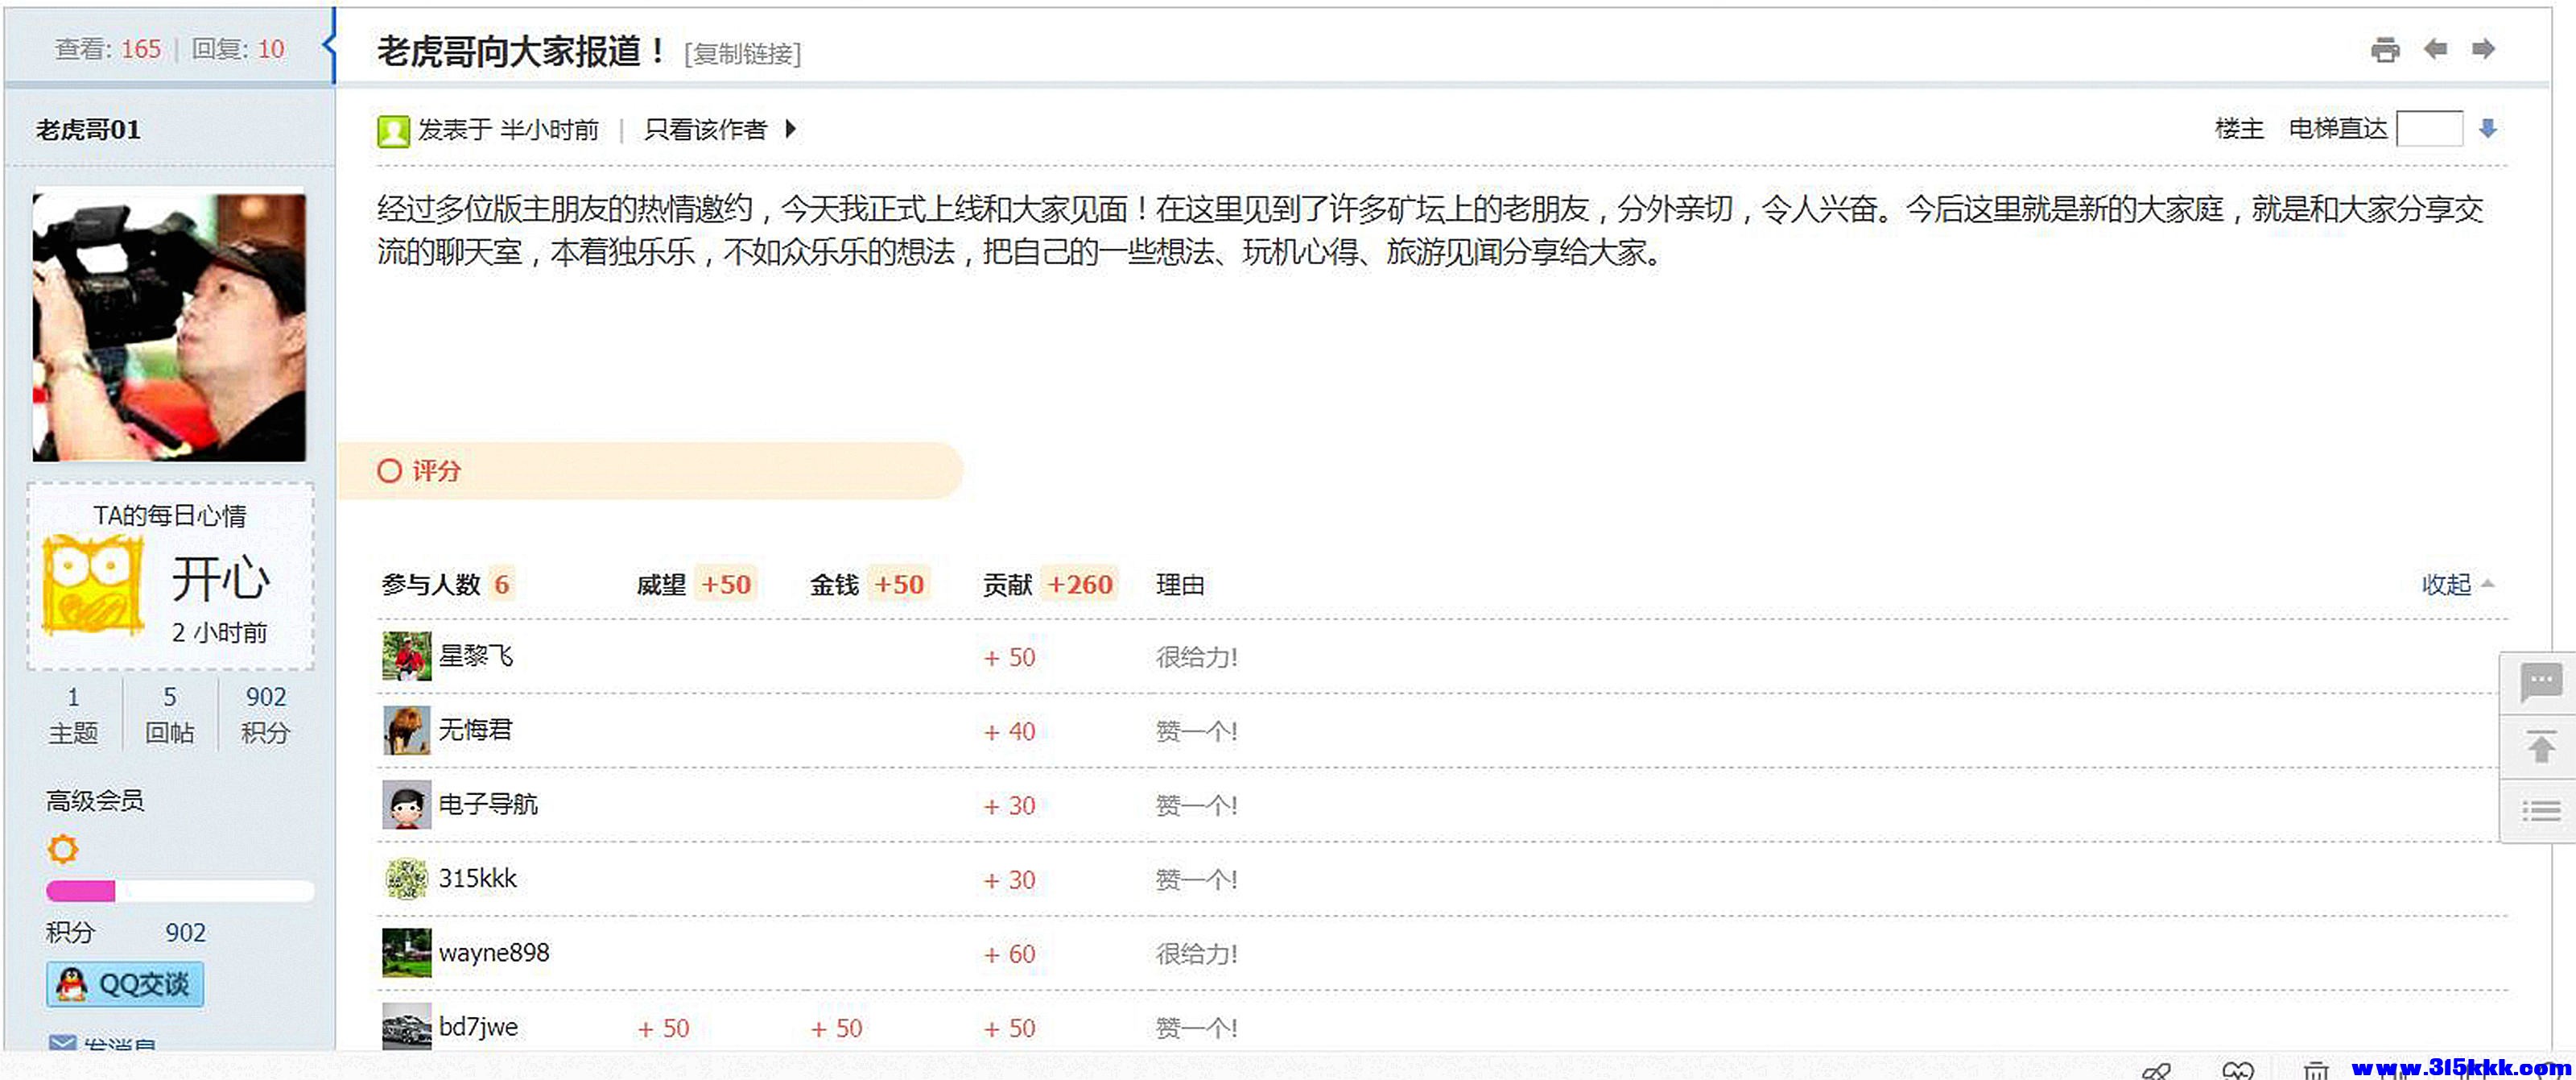
Task: Print this thread
Action: (x=2385, y=48)
